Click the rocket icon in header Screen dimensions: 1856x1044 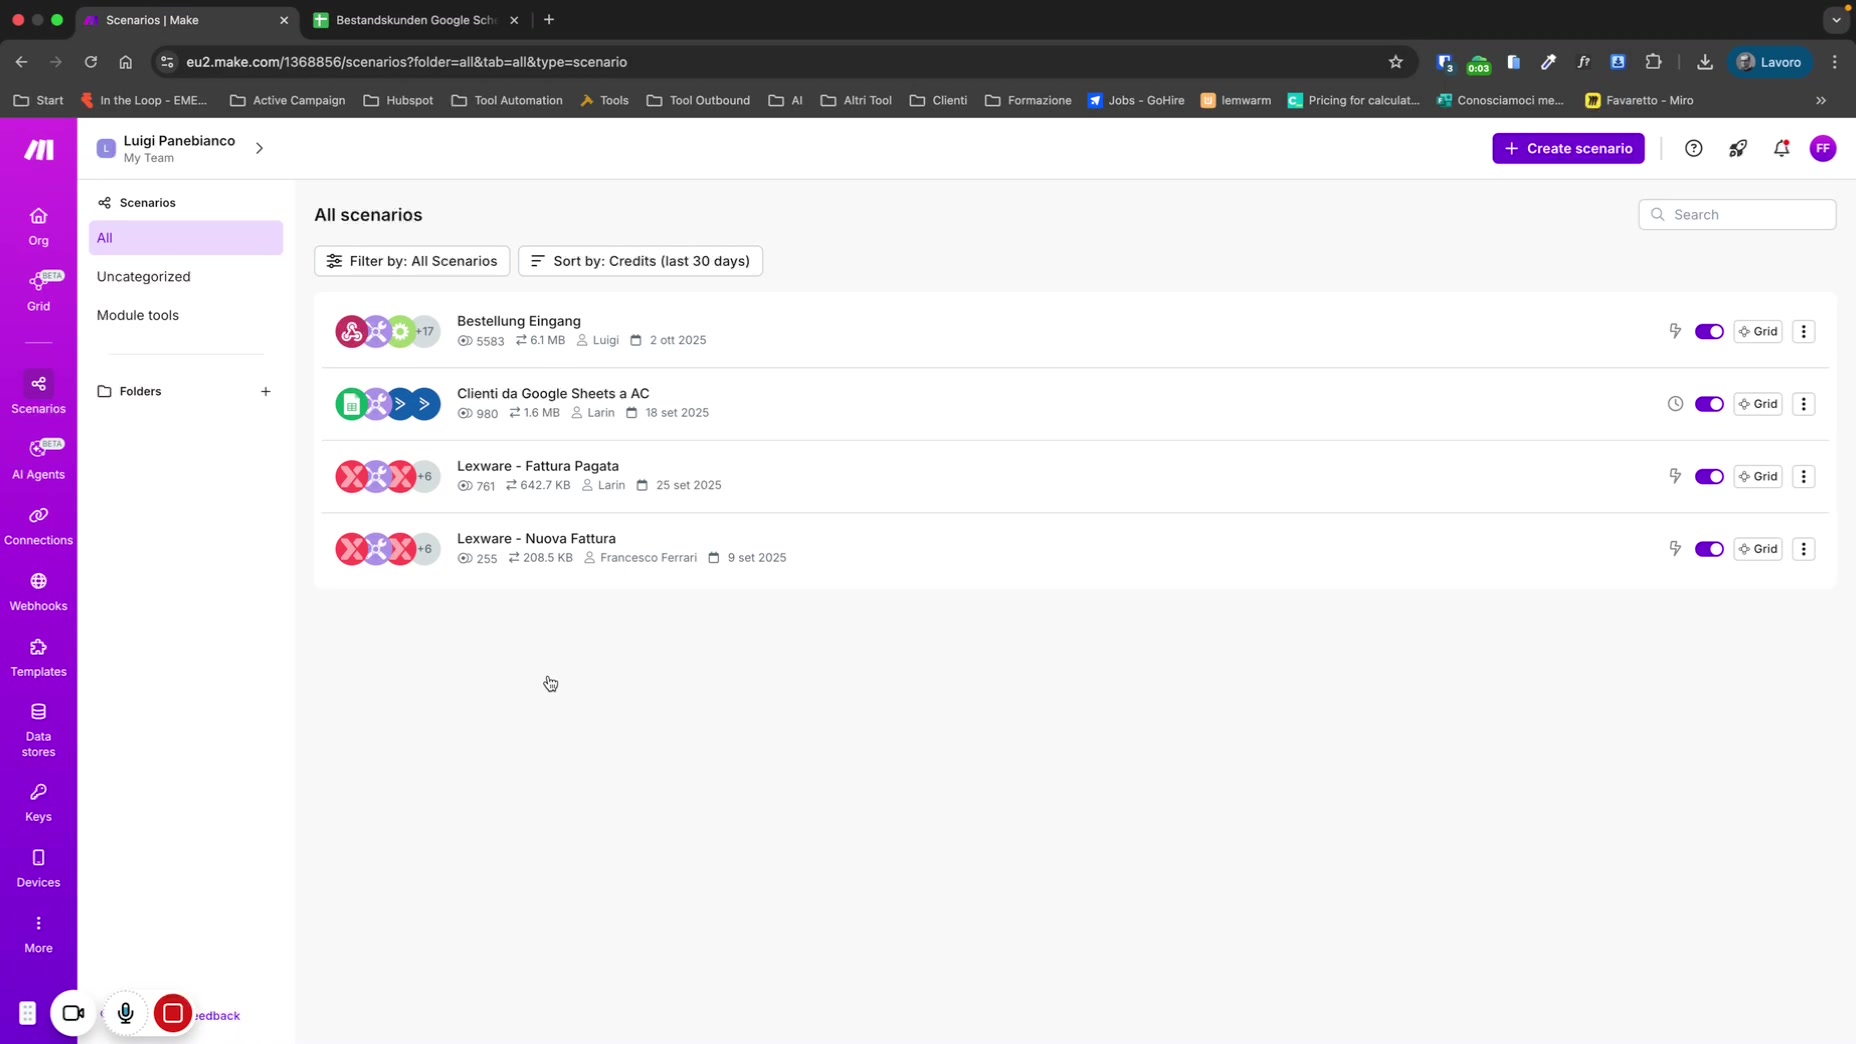[x=1737, y=149]
